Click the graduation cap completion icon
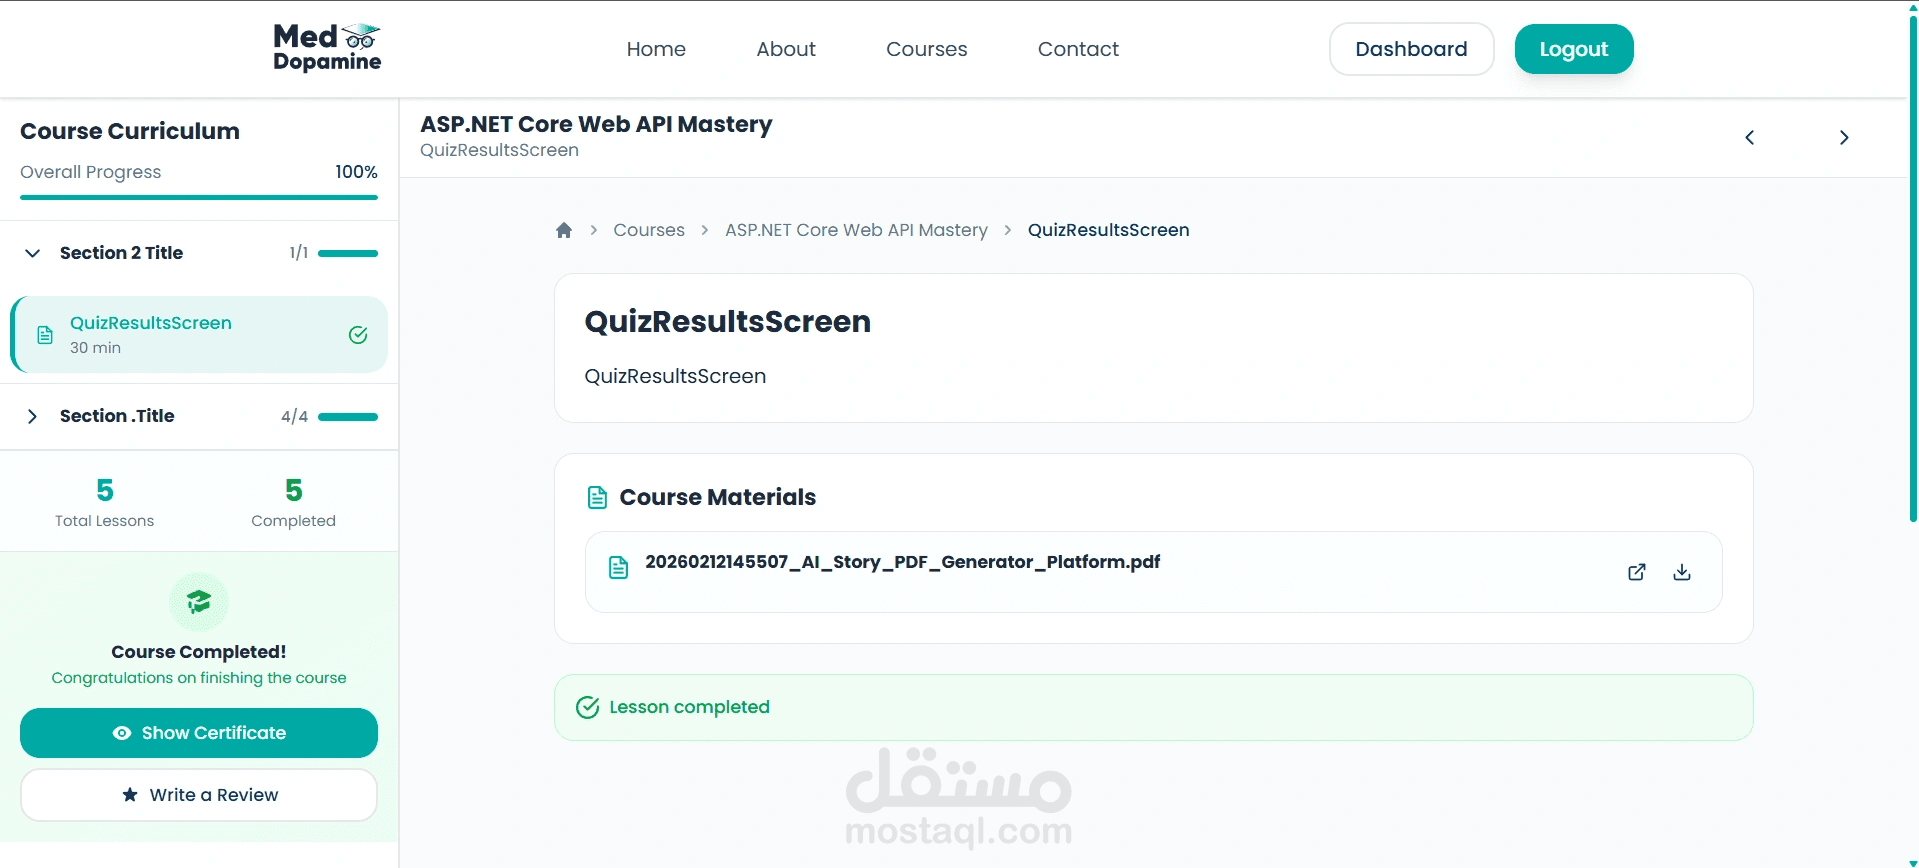Image resolution: width=1919 pixels, height=868 pixels. [x=199, y=602]
